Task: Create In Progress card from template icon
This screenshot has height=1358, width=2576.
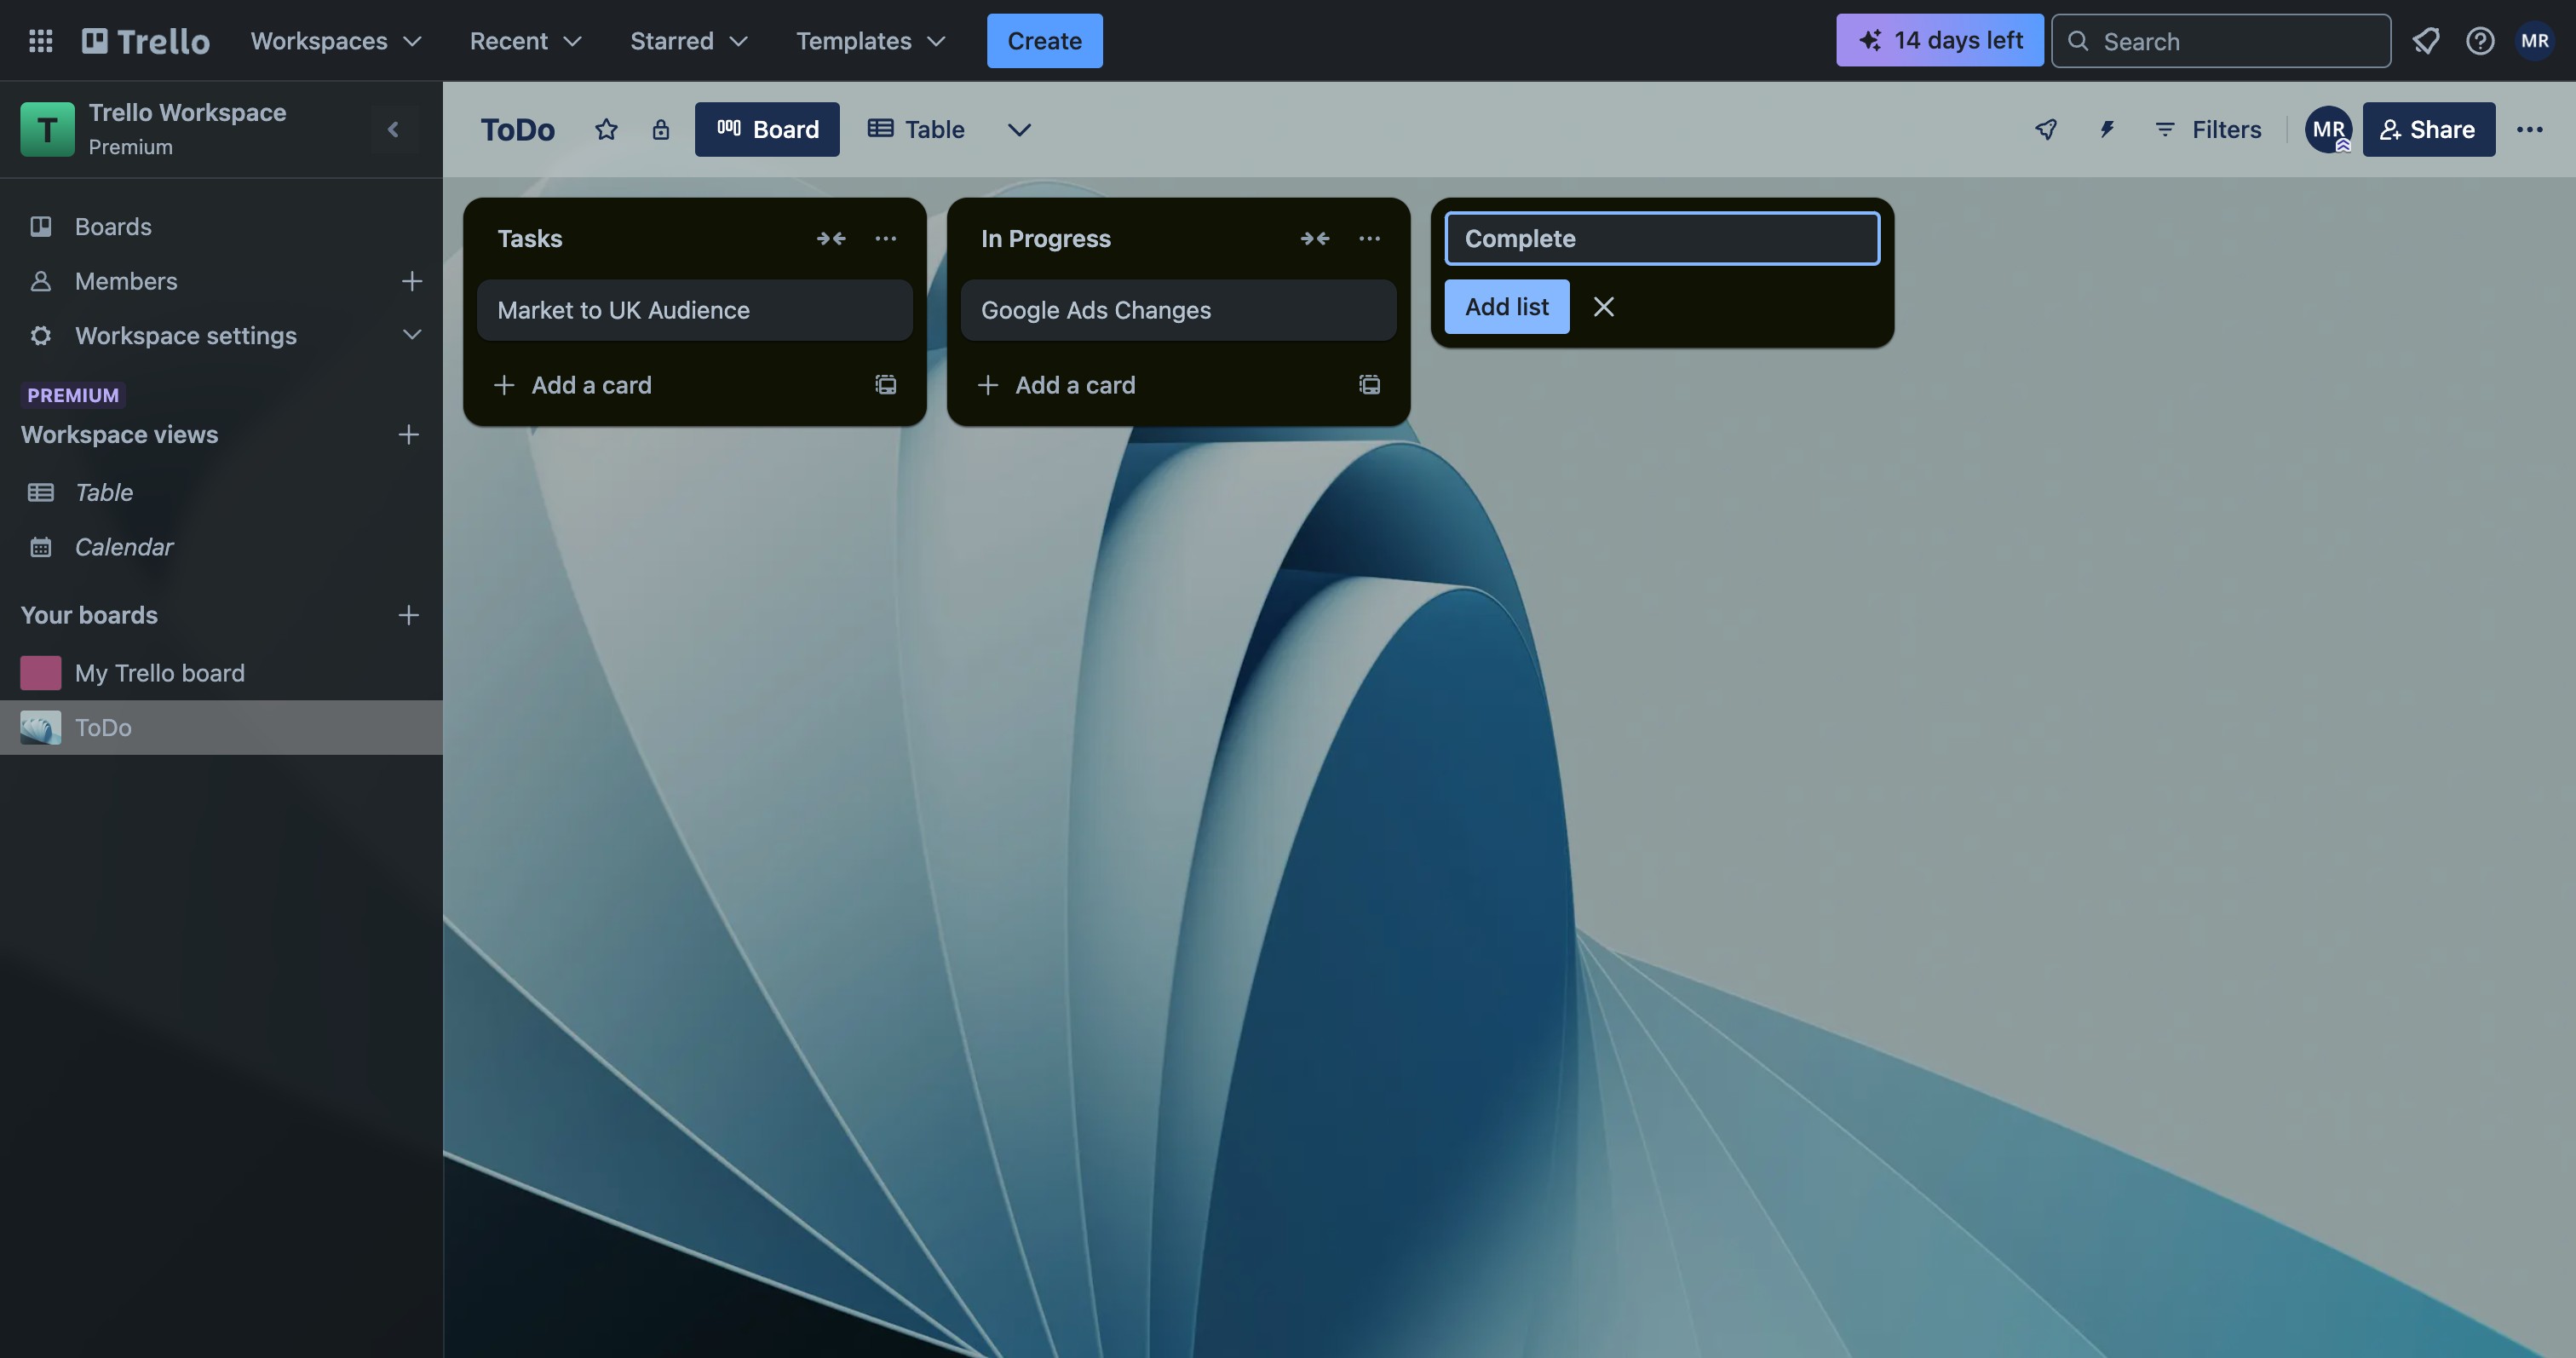Action: (1370, 385)
